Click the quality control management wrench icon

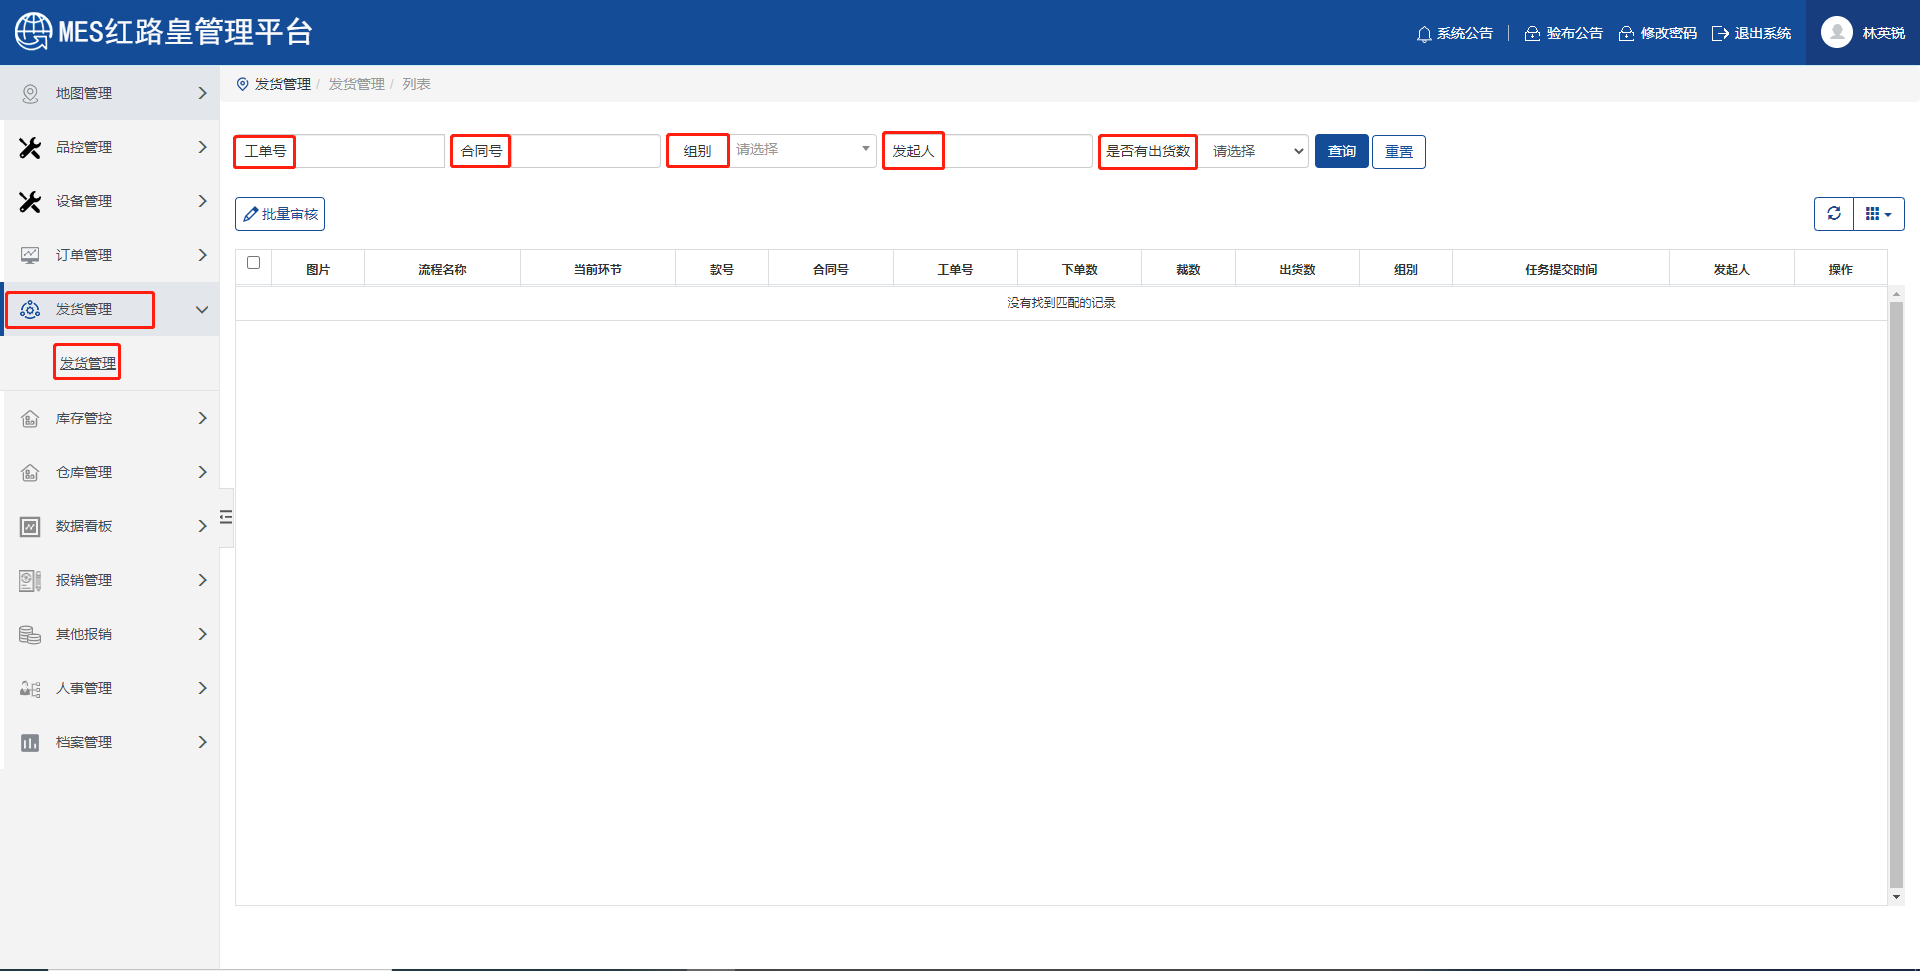[x=30, y=148]
